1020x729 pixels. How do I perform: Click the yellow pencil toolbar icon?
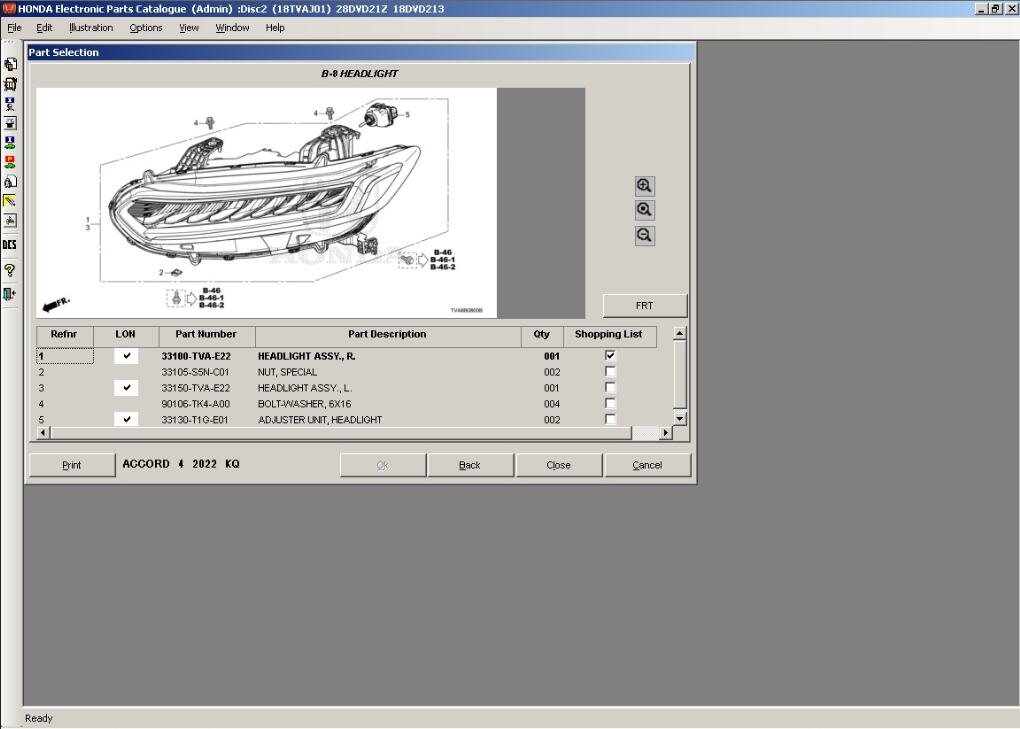pos(10,201)
